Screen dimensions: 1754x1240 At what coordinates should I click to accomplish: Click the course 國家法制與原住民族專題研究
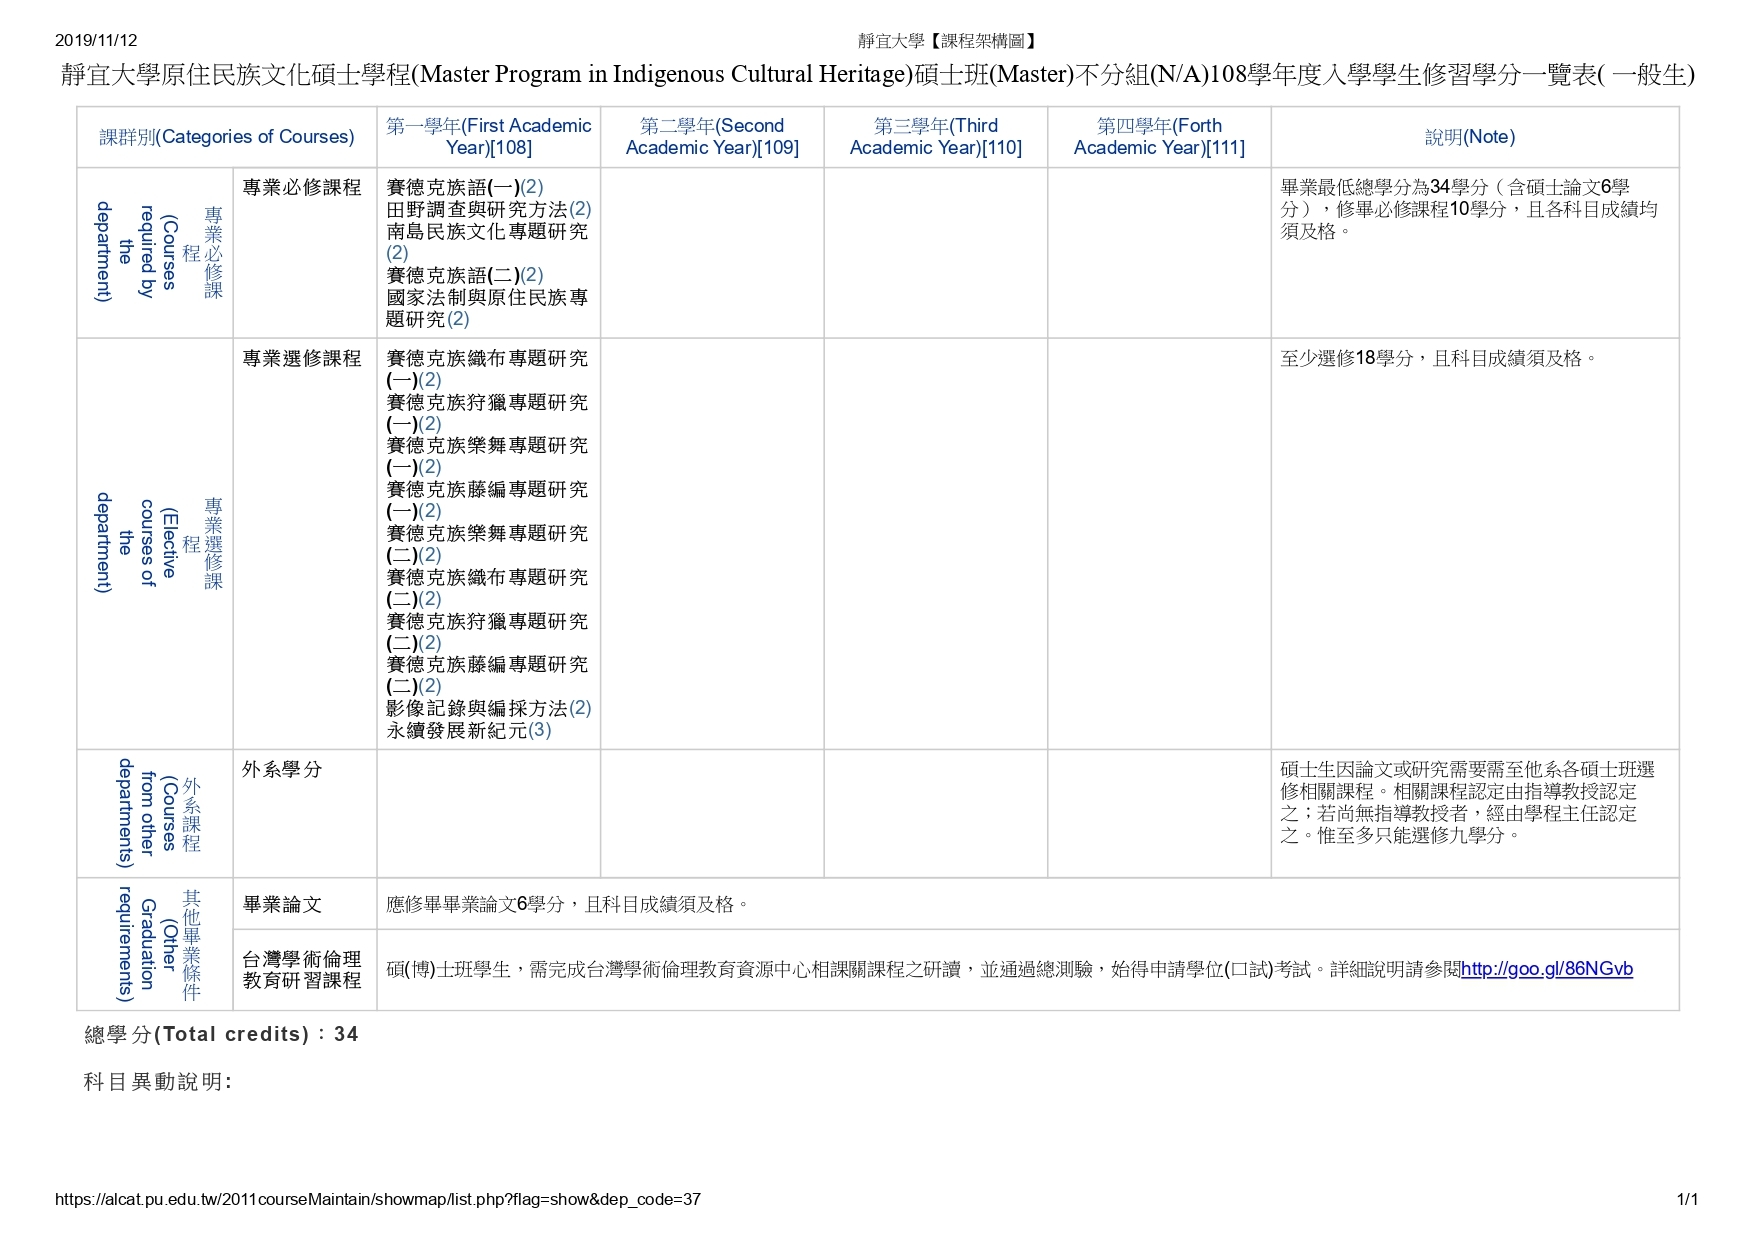[x=487, y=308]
